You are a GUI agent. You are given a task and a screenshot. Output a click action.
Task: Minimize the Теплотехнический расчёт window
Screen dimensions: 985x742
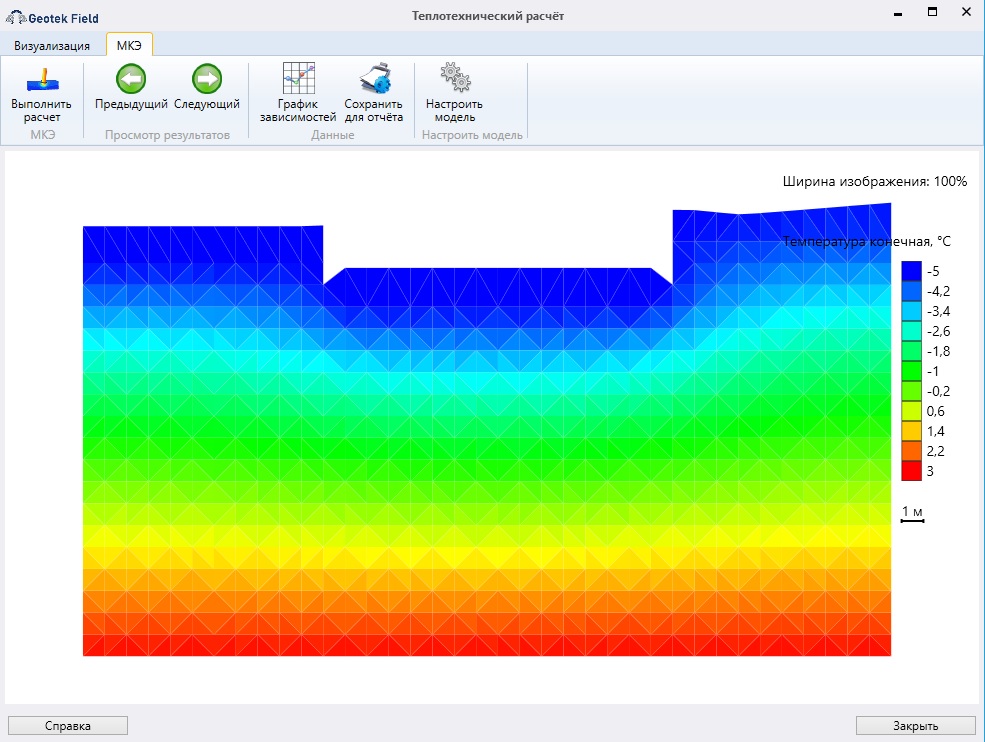tap(899, 13)
